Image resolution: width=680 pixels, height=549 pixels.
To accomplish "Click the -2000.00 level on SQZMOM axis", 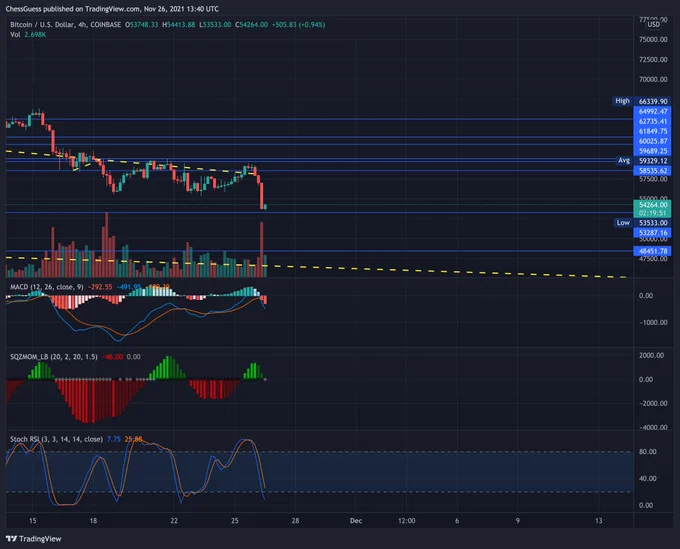I will (651, 403).
